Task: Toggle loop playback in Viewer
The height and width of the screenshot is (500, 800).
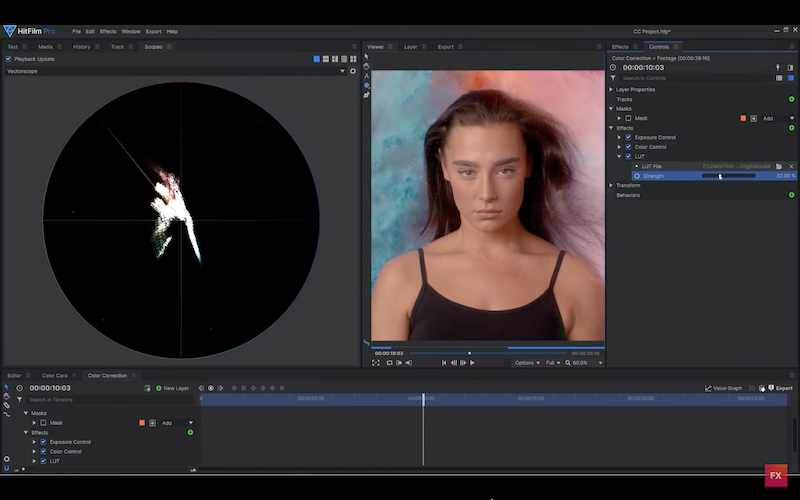Action: [389, 363]
